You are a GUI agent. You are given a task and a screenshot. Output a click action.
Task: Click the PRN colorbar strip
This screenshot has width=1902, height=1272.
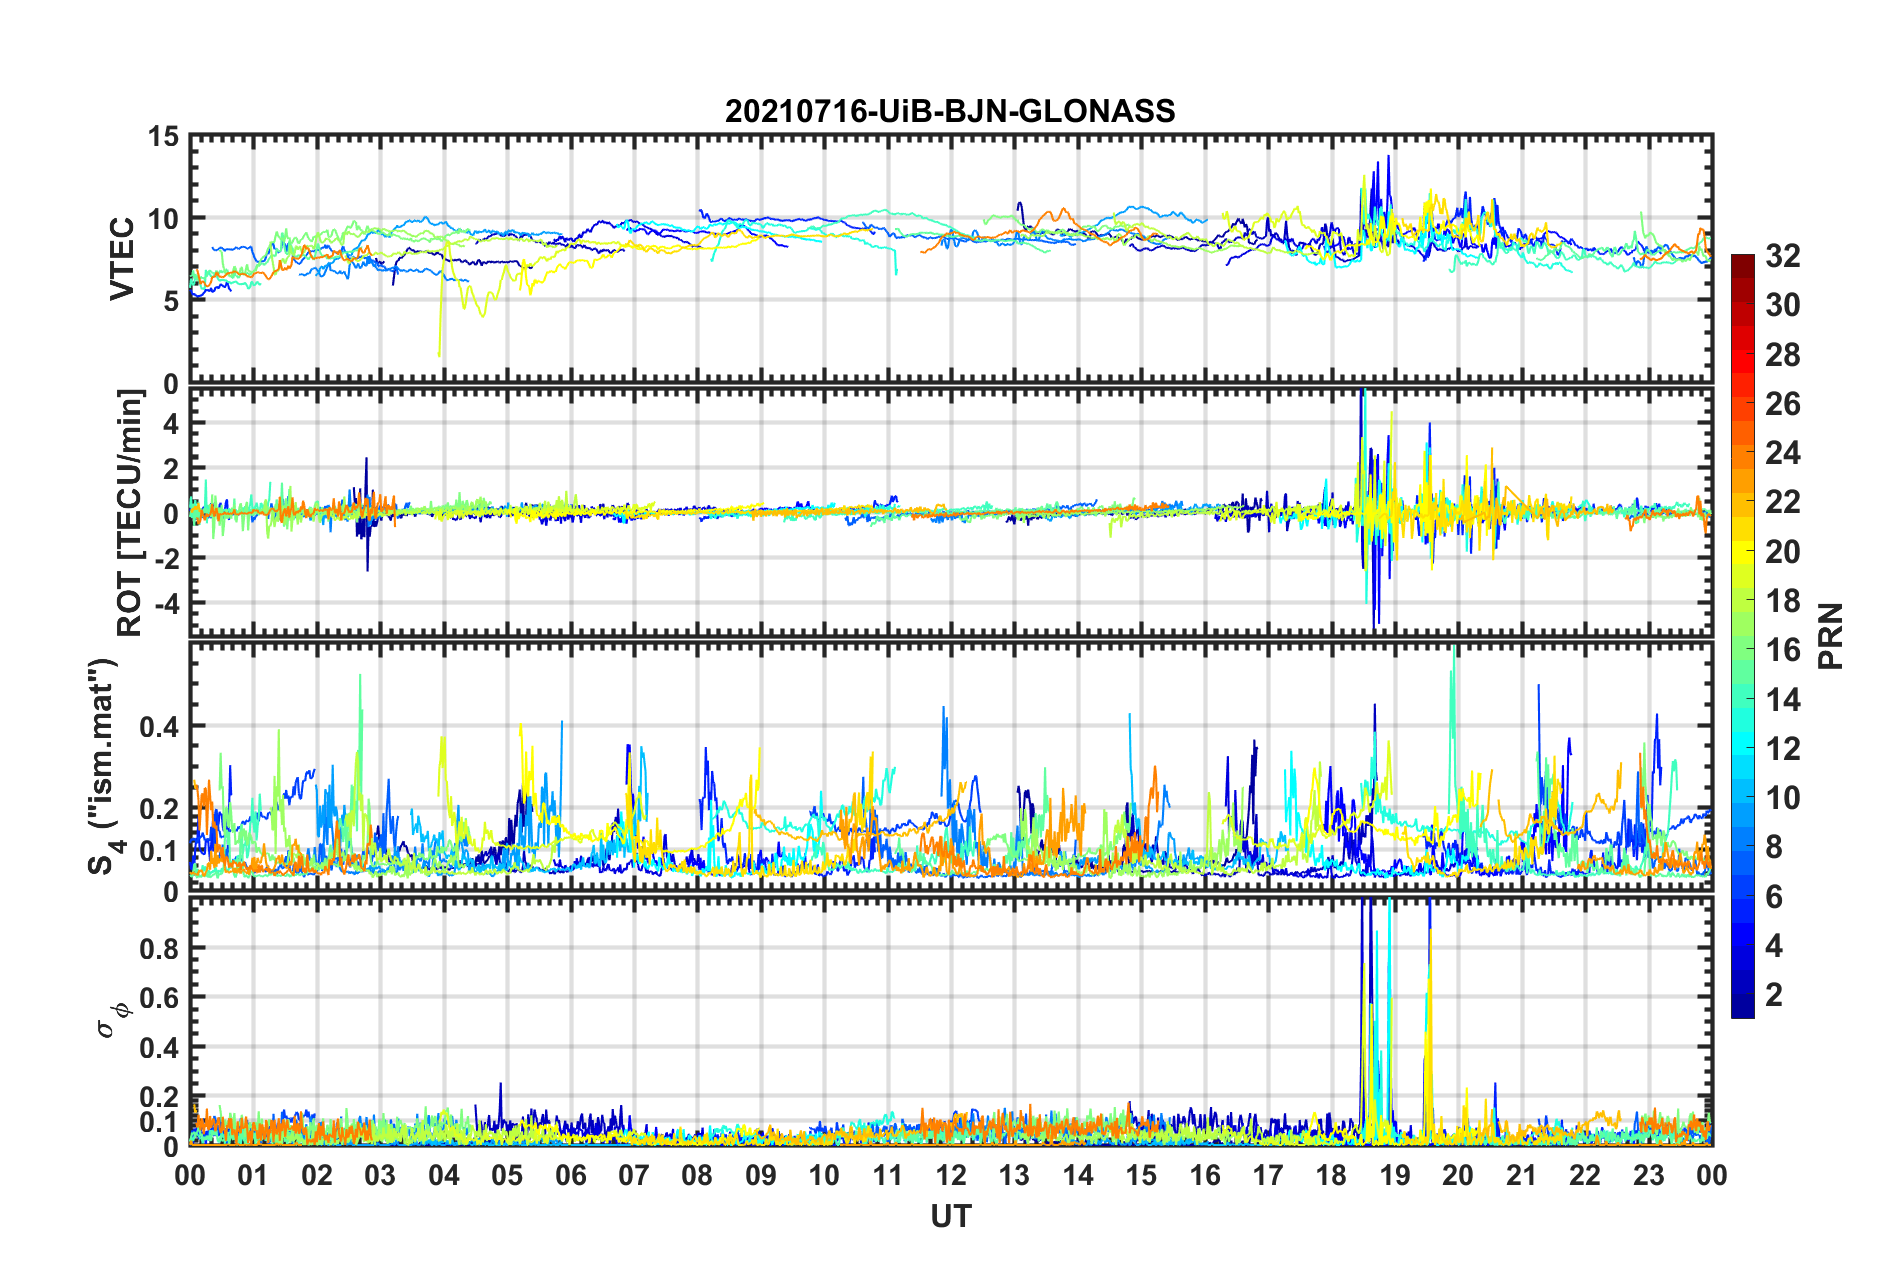(x=1742, y=636)
